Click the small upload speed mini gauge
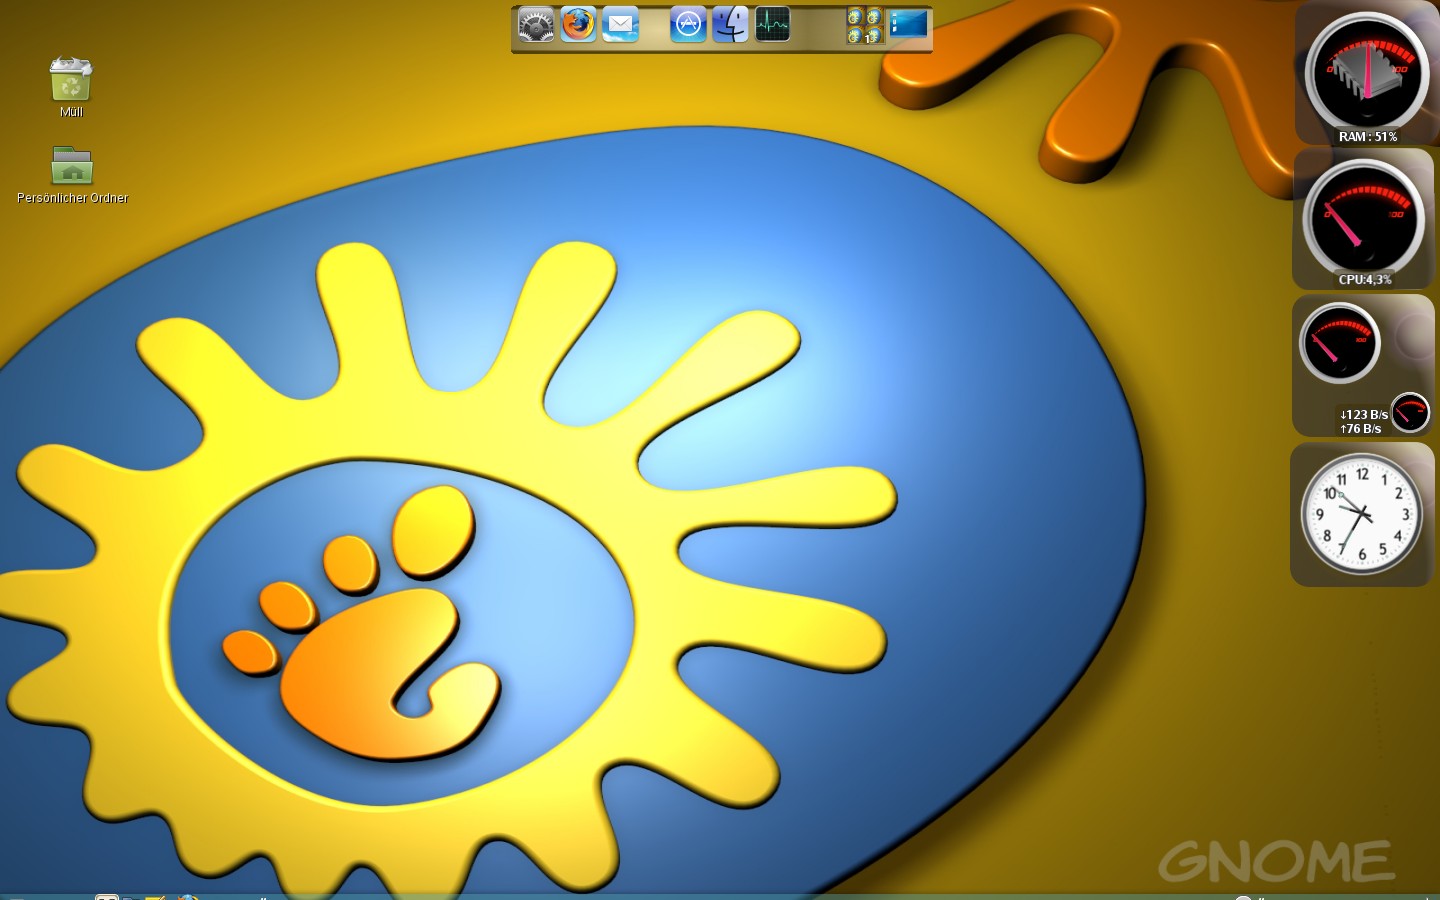Screen dimensions: 1440x900 click(1410, 412)
